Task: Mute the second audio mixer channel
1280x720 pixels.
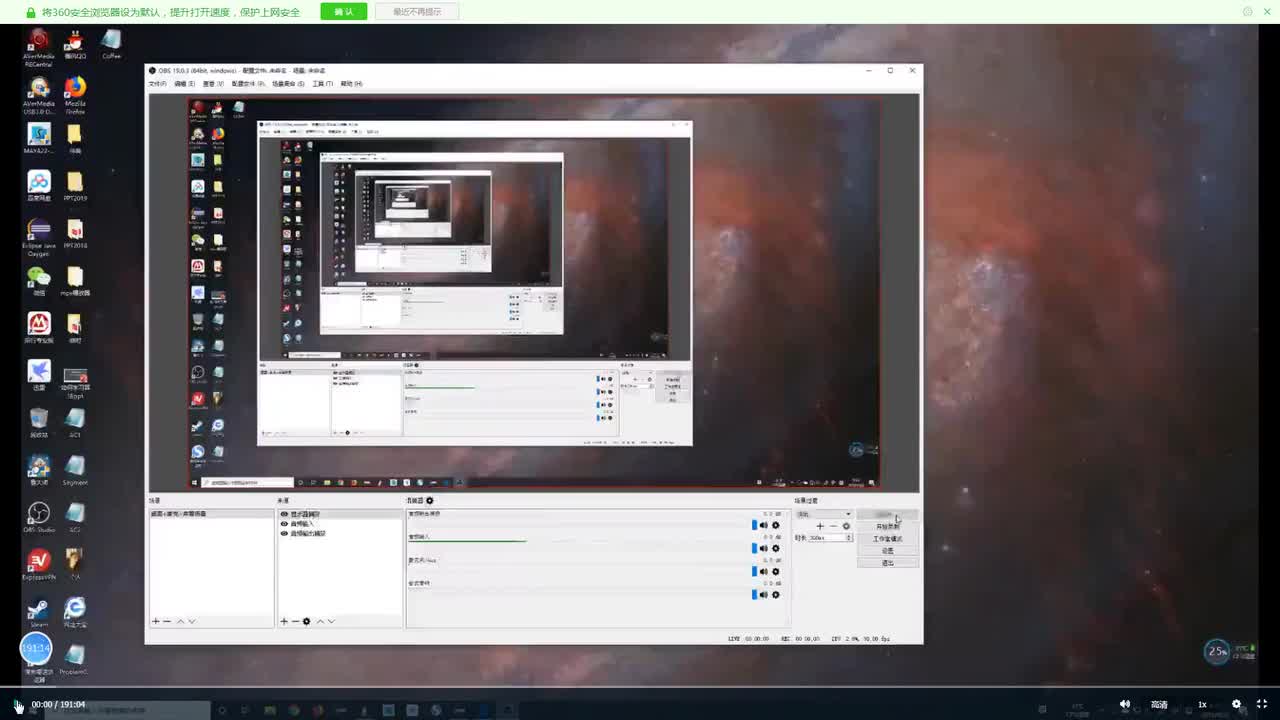Action: click(763, 548)
